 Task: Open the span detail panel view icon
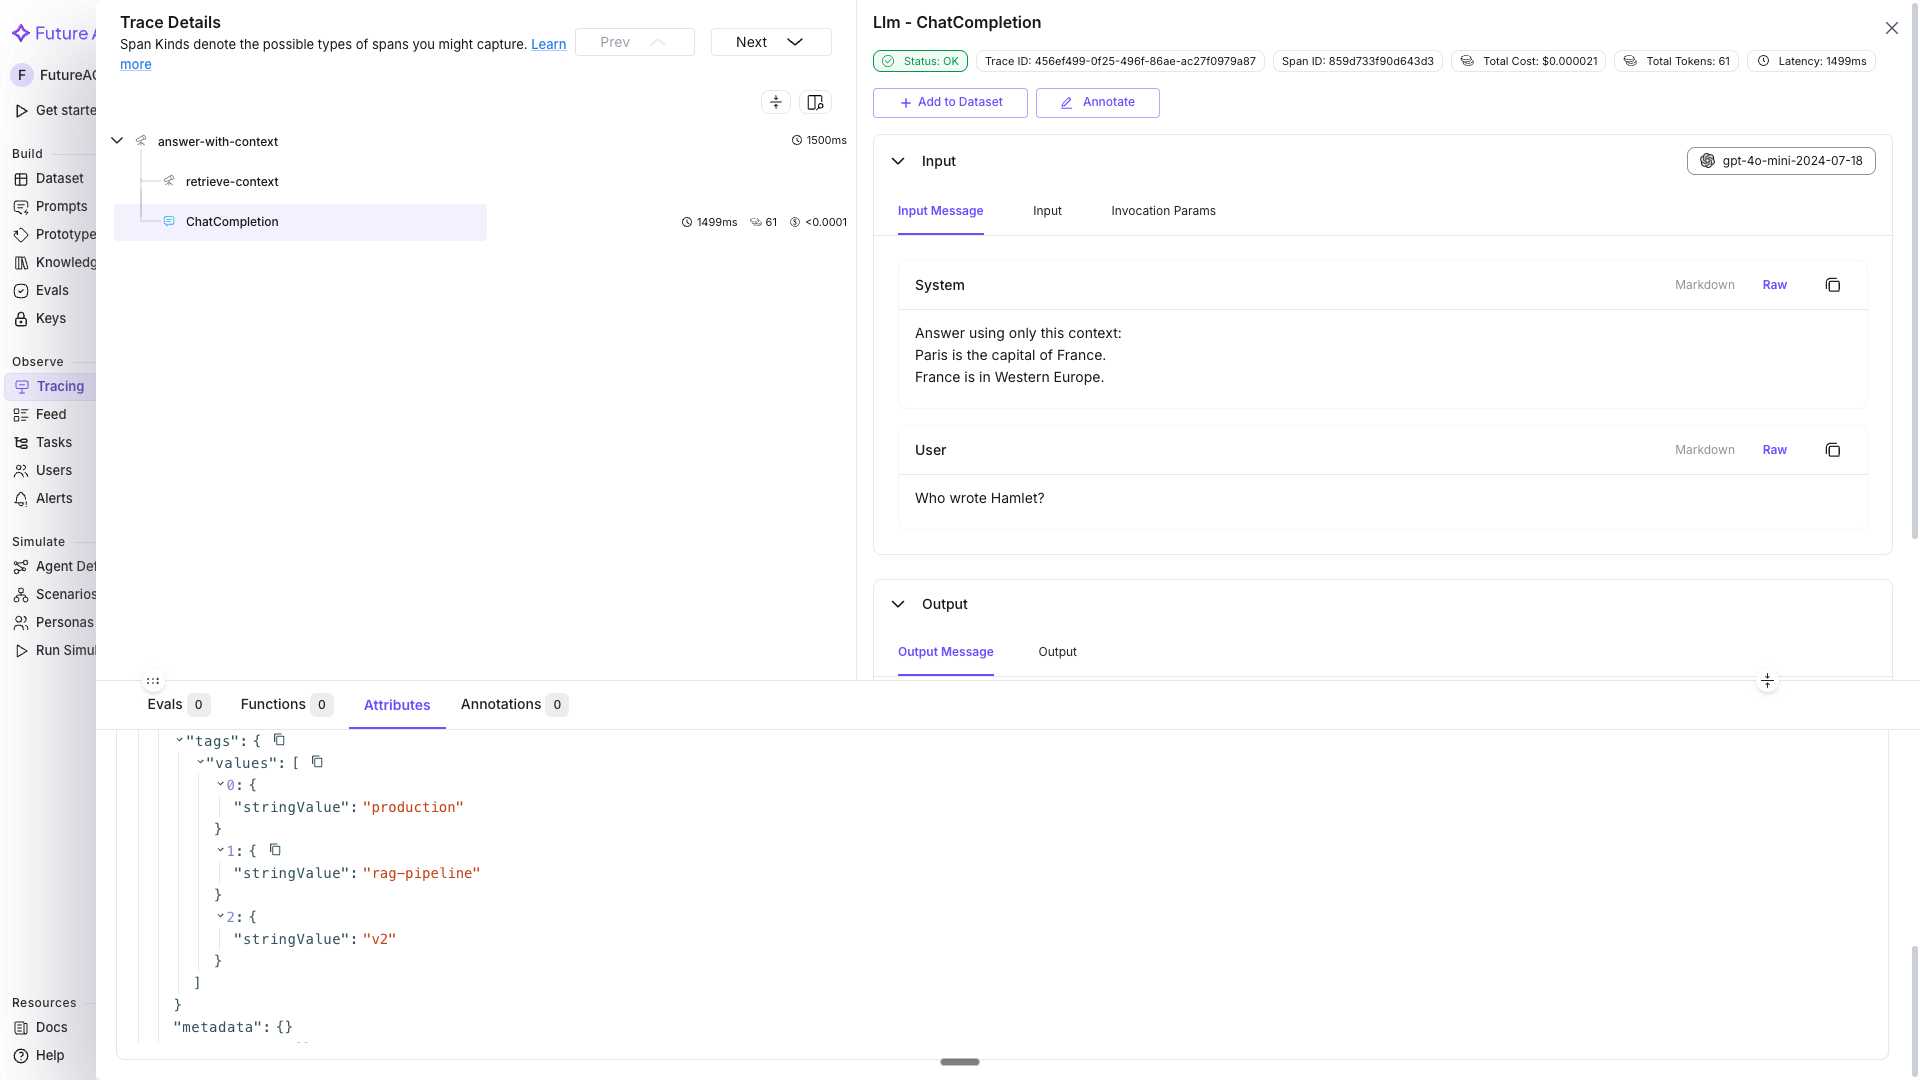pos(815,102)
